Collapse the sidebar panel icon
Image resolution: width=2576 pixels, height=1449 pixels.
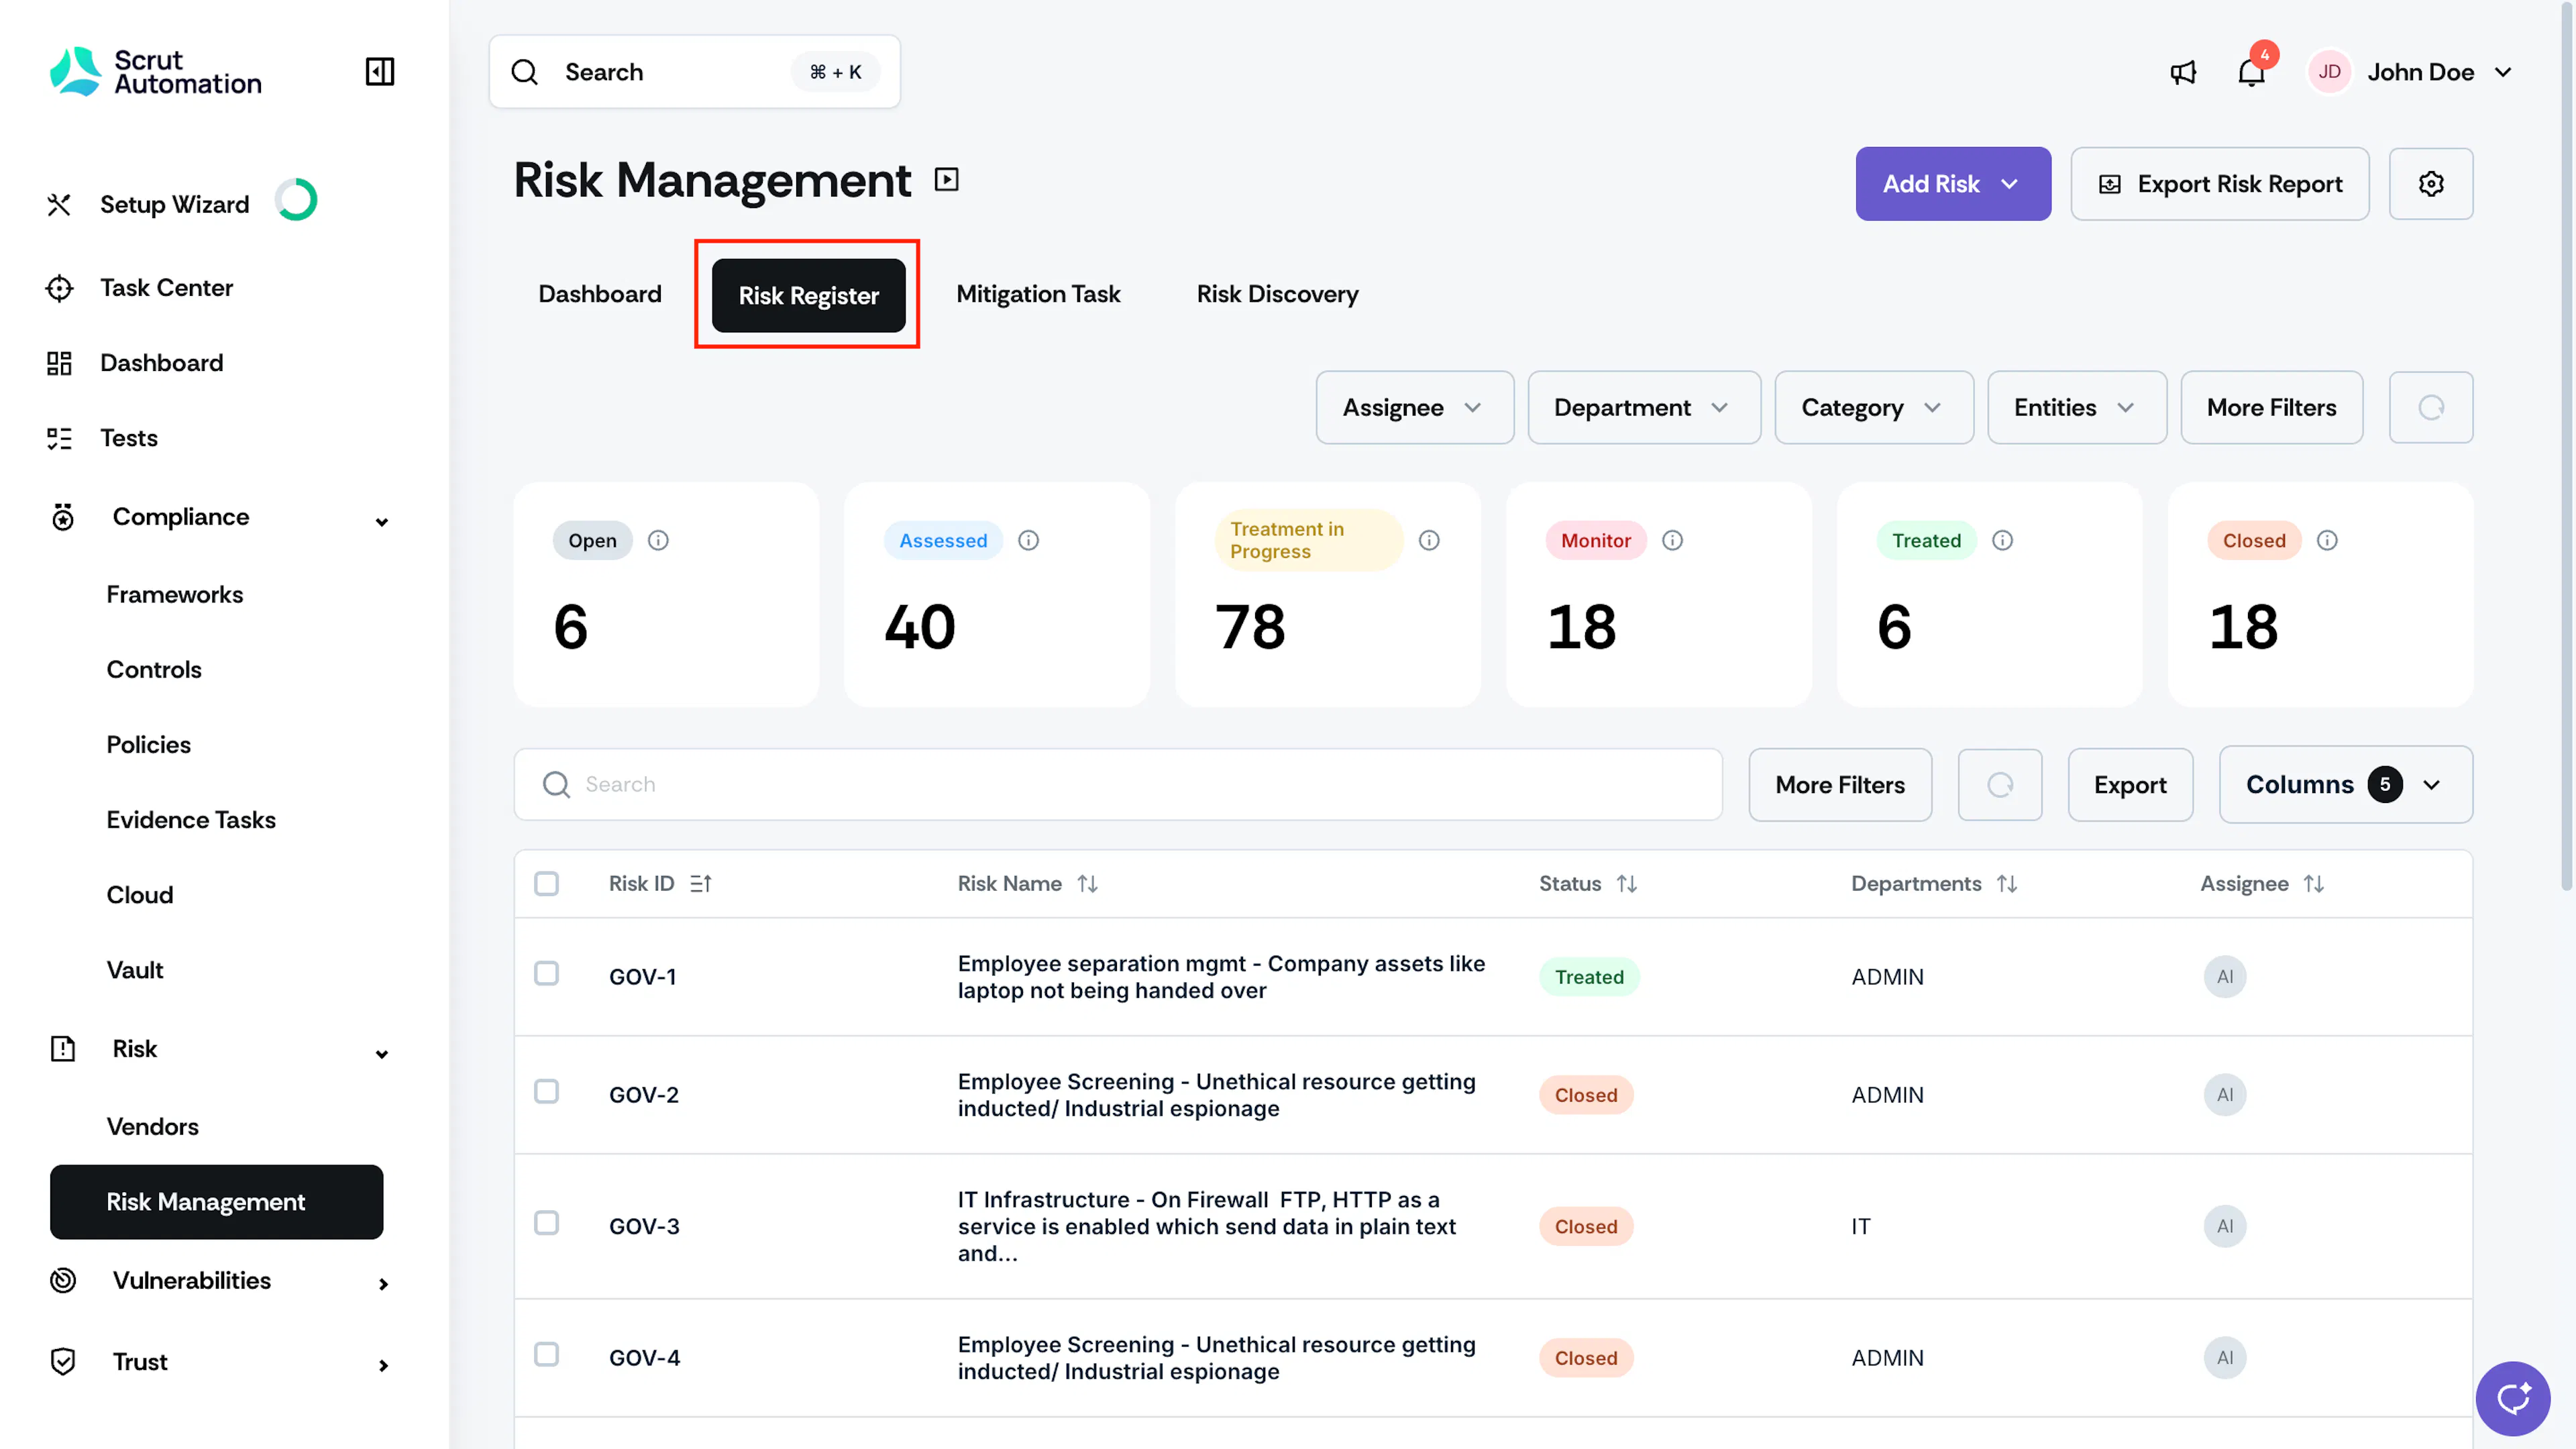[380, 71]
